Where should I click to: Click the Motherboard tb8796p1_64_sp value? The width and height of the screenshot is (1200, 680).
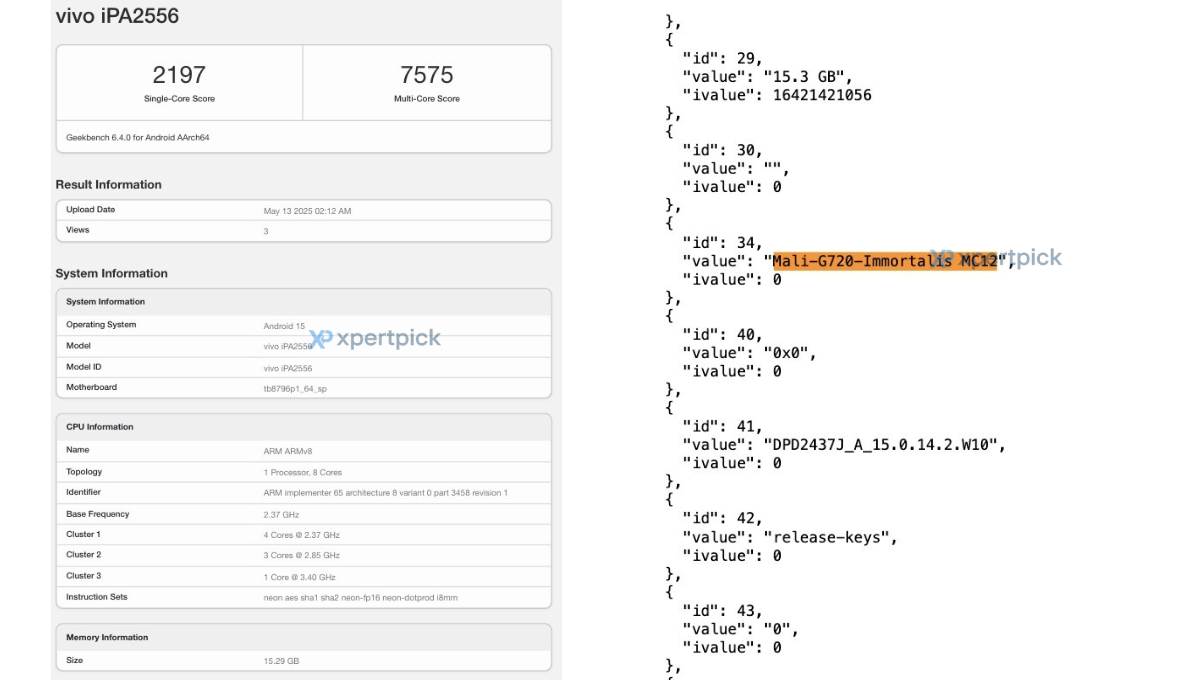(295, 388)
